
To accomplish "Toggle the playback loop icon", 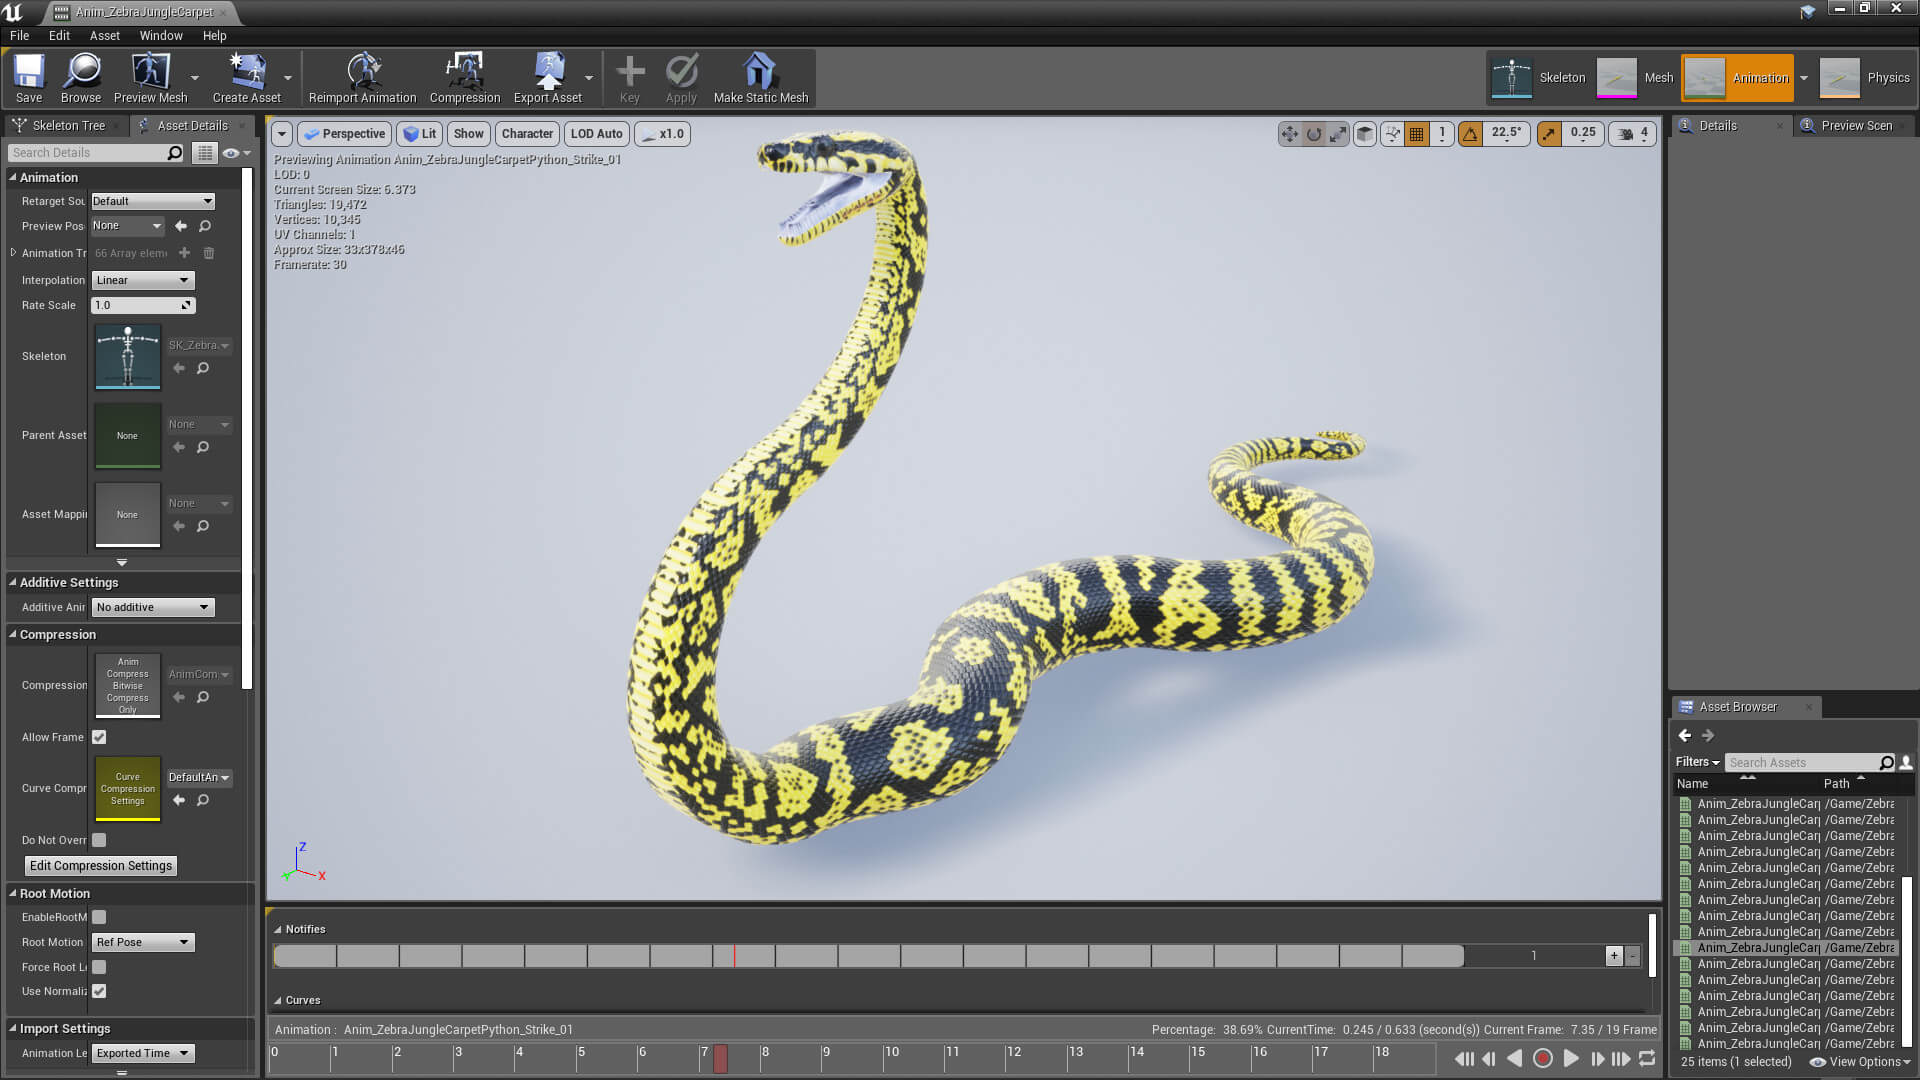I will point(1647,1058).
